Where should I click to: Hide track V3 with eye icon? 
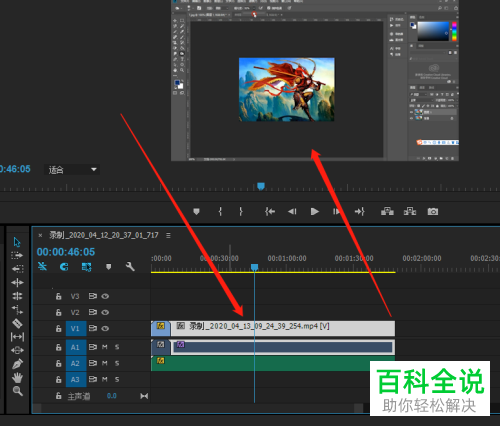pos(105,296)
